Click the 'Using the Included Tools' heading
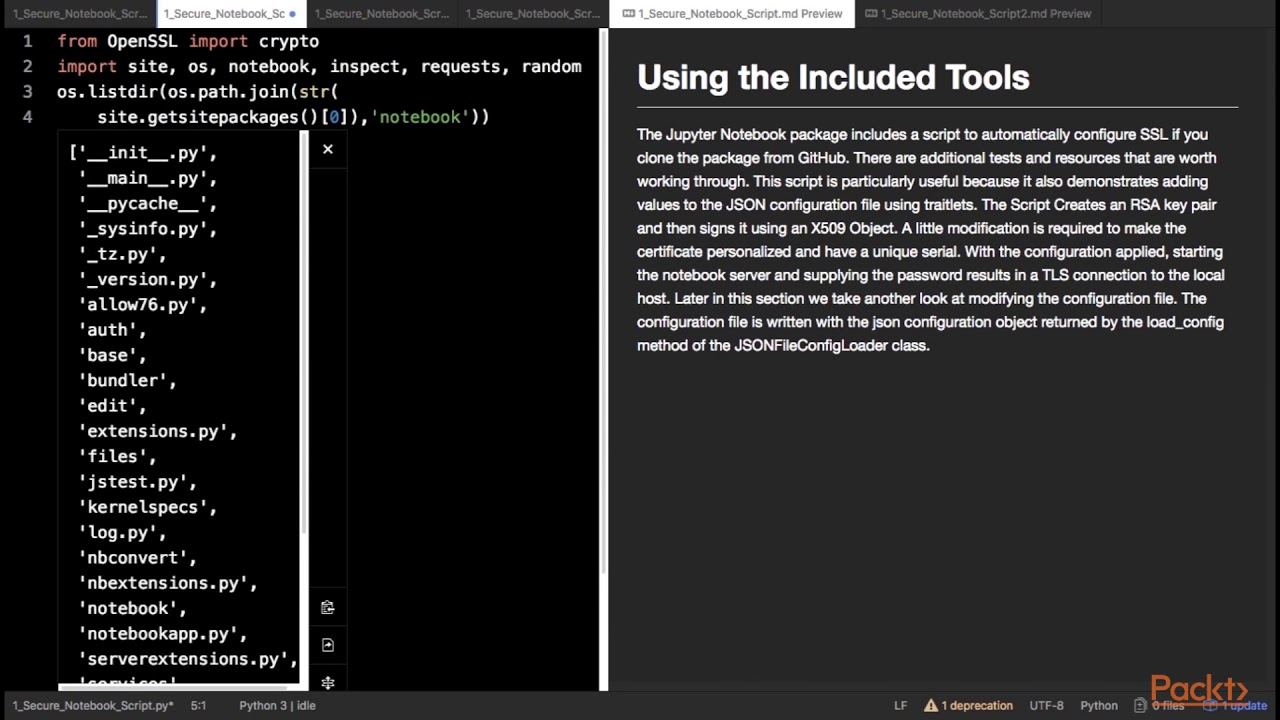The width and height of the screenshot is (1280, 720). pos(833,77)
